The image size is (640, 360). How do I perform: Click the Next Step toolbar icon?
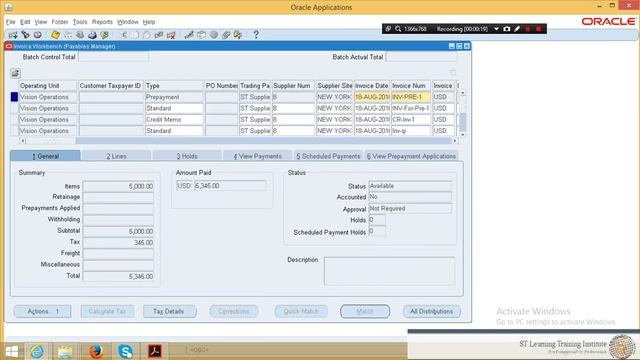pyautogui.click(x=68, y=35)
